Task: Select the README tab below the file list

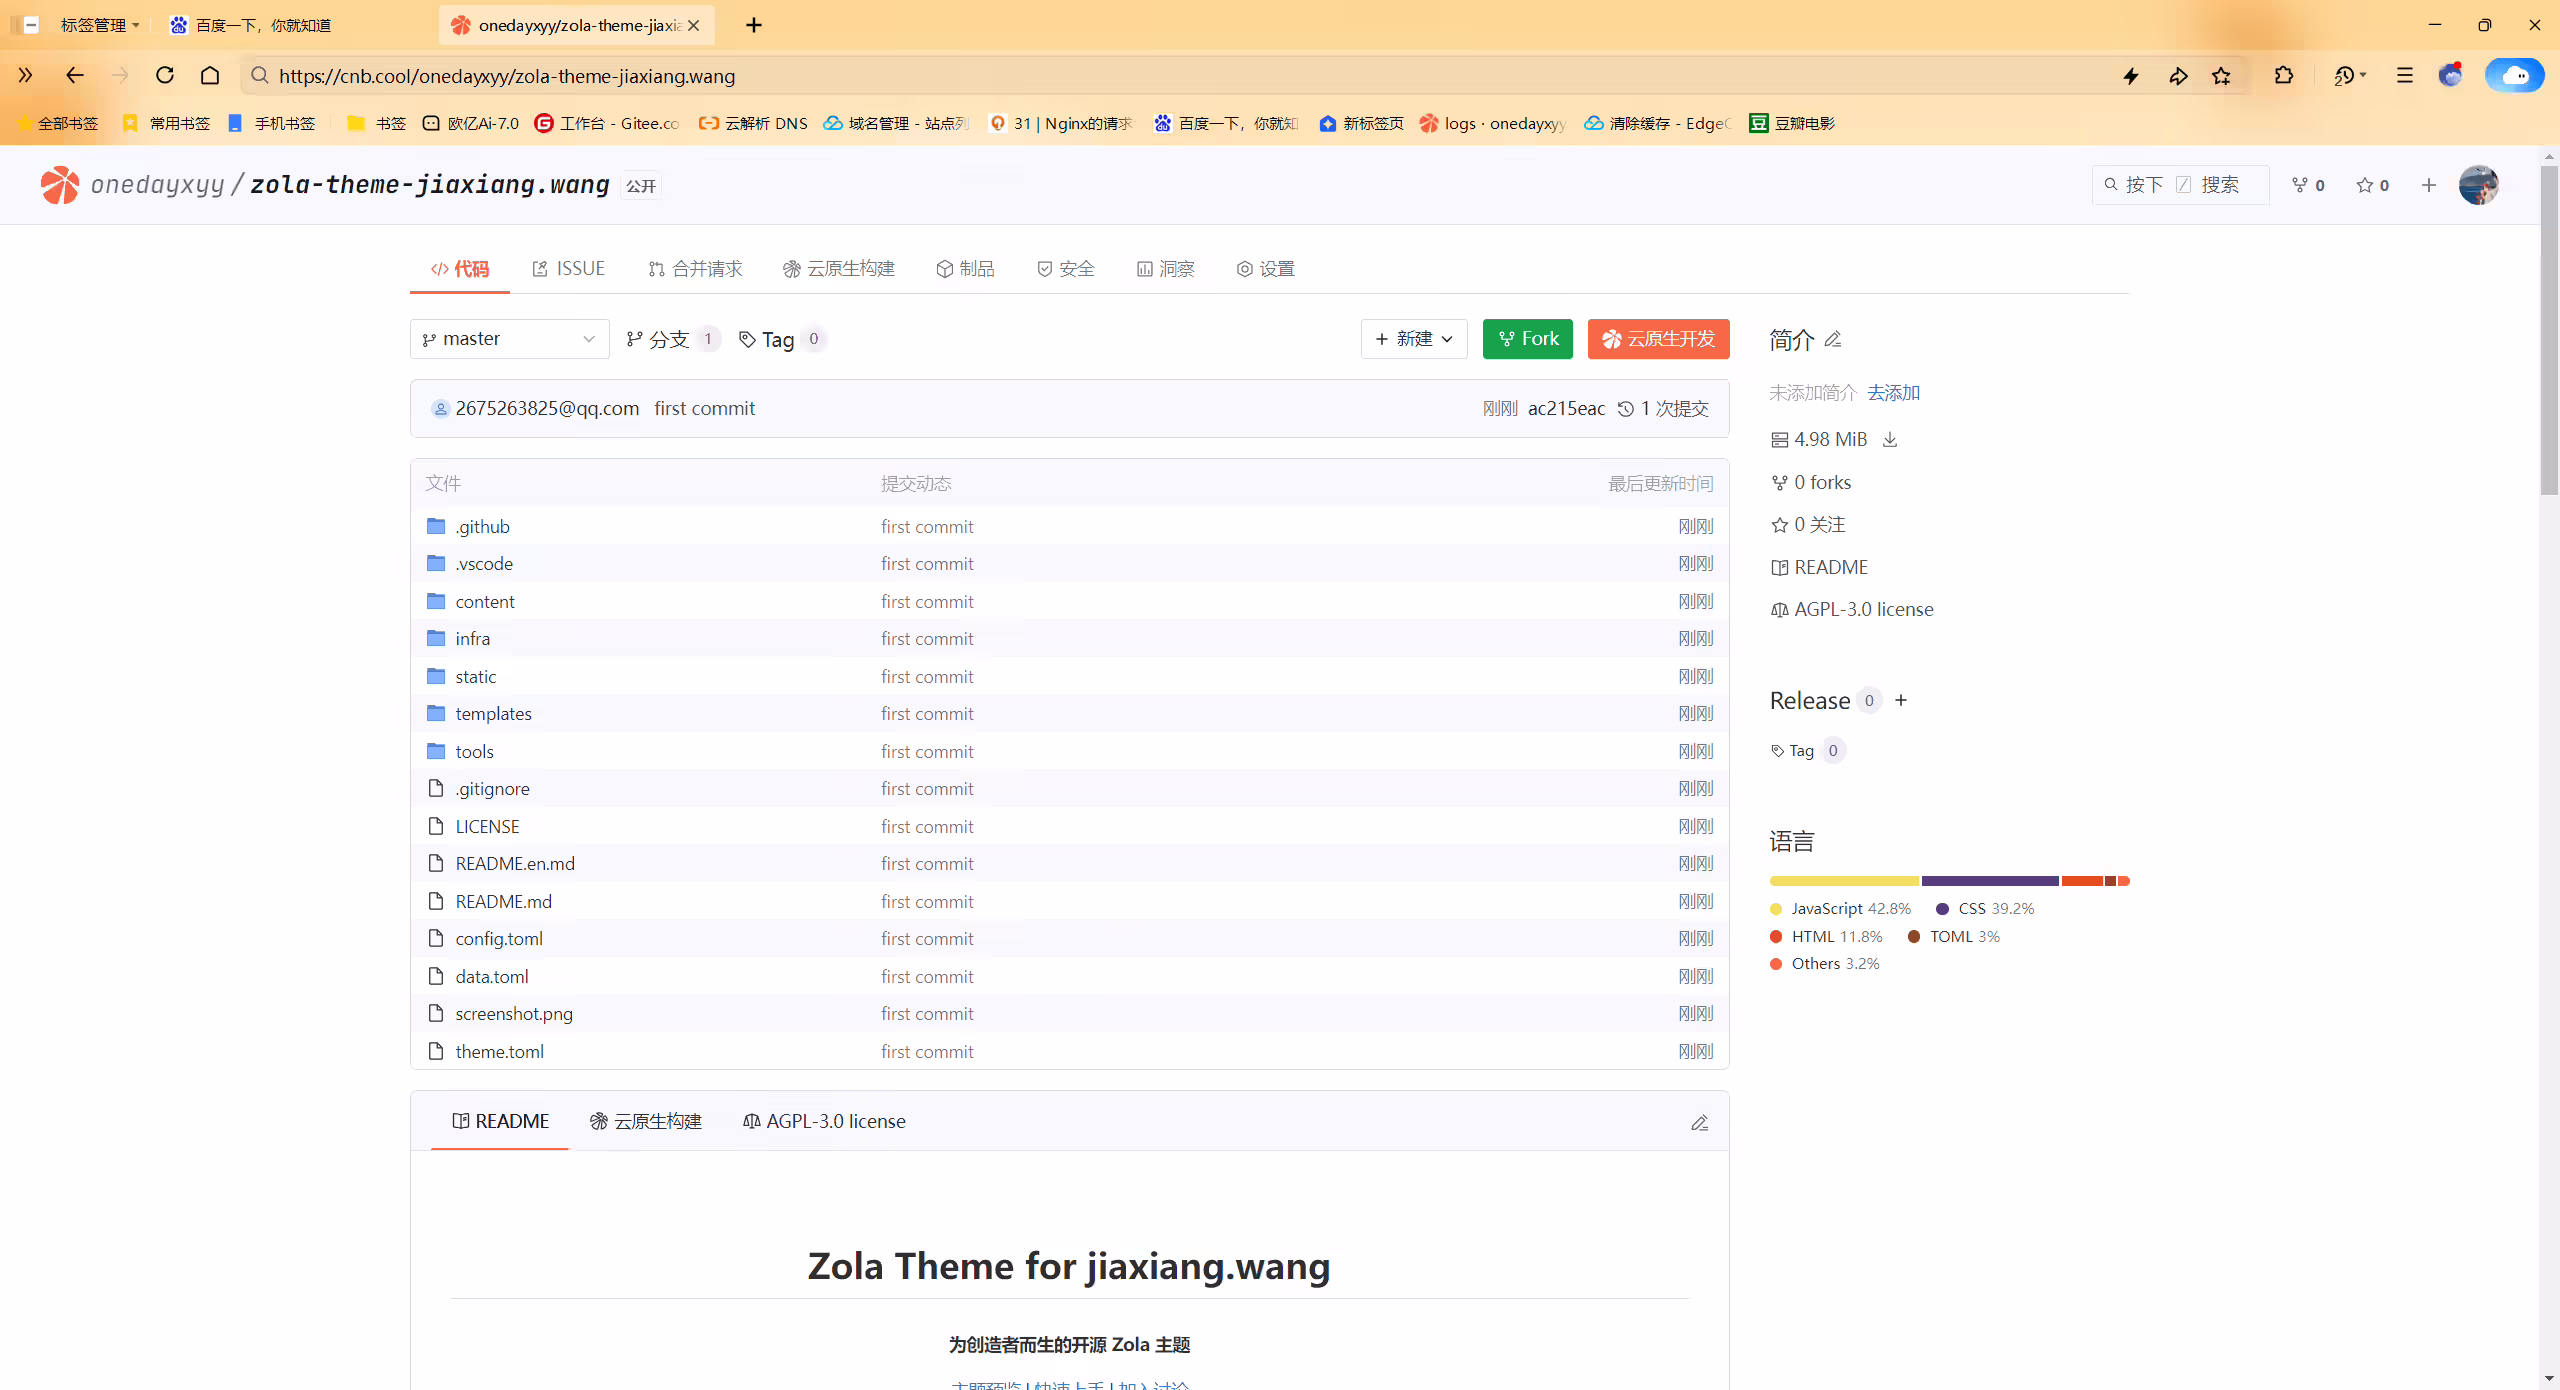Action: click(500, 1121)
